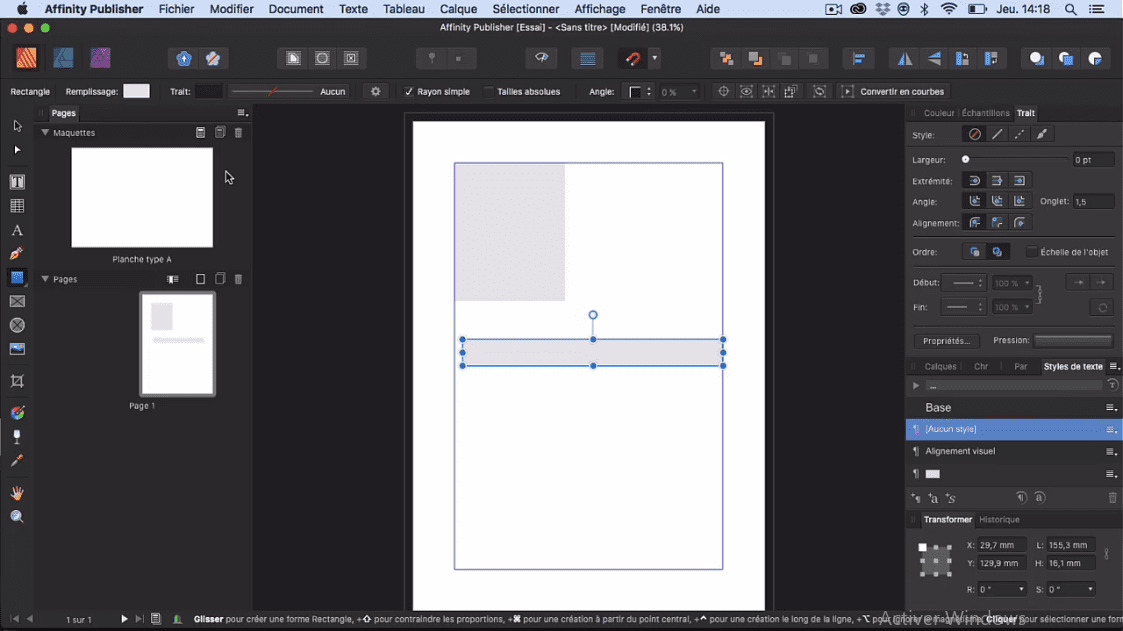
Task: Select the Frame Text tool
Action: tap(16, 181)
